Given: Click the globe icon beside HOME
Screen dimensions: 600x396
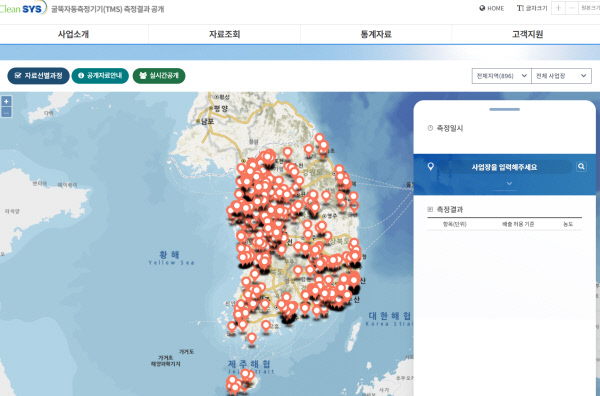Looking at the screenshot, I should (x=482, y=8).
